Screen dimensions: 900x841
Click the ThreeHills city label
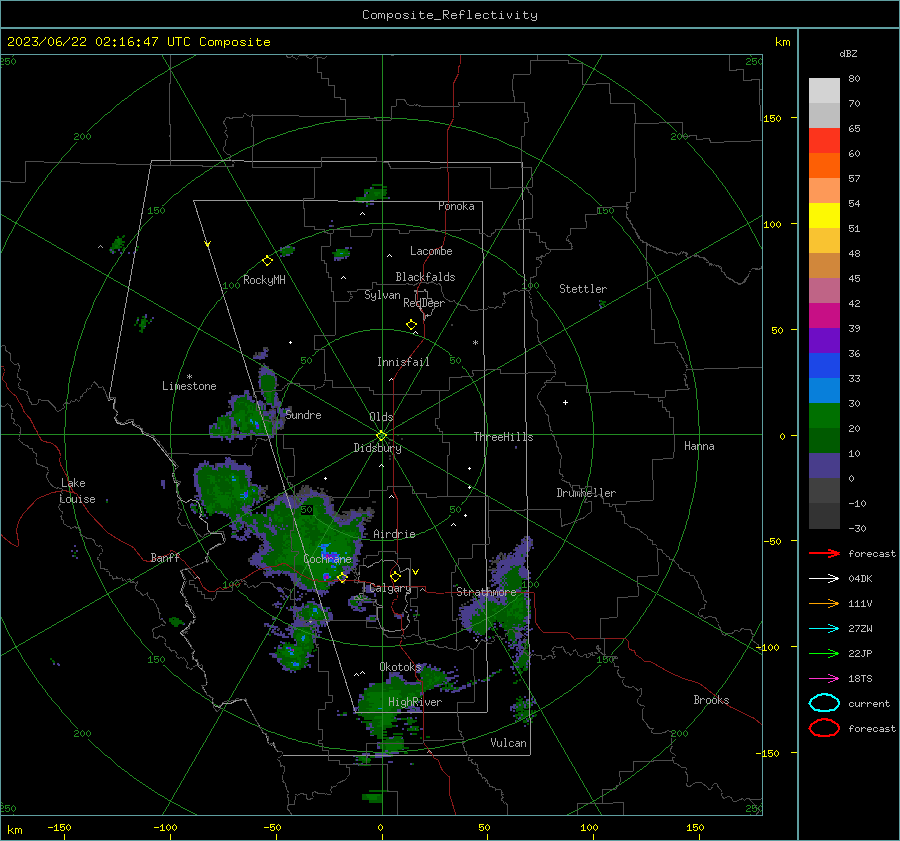point(503,437)
